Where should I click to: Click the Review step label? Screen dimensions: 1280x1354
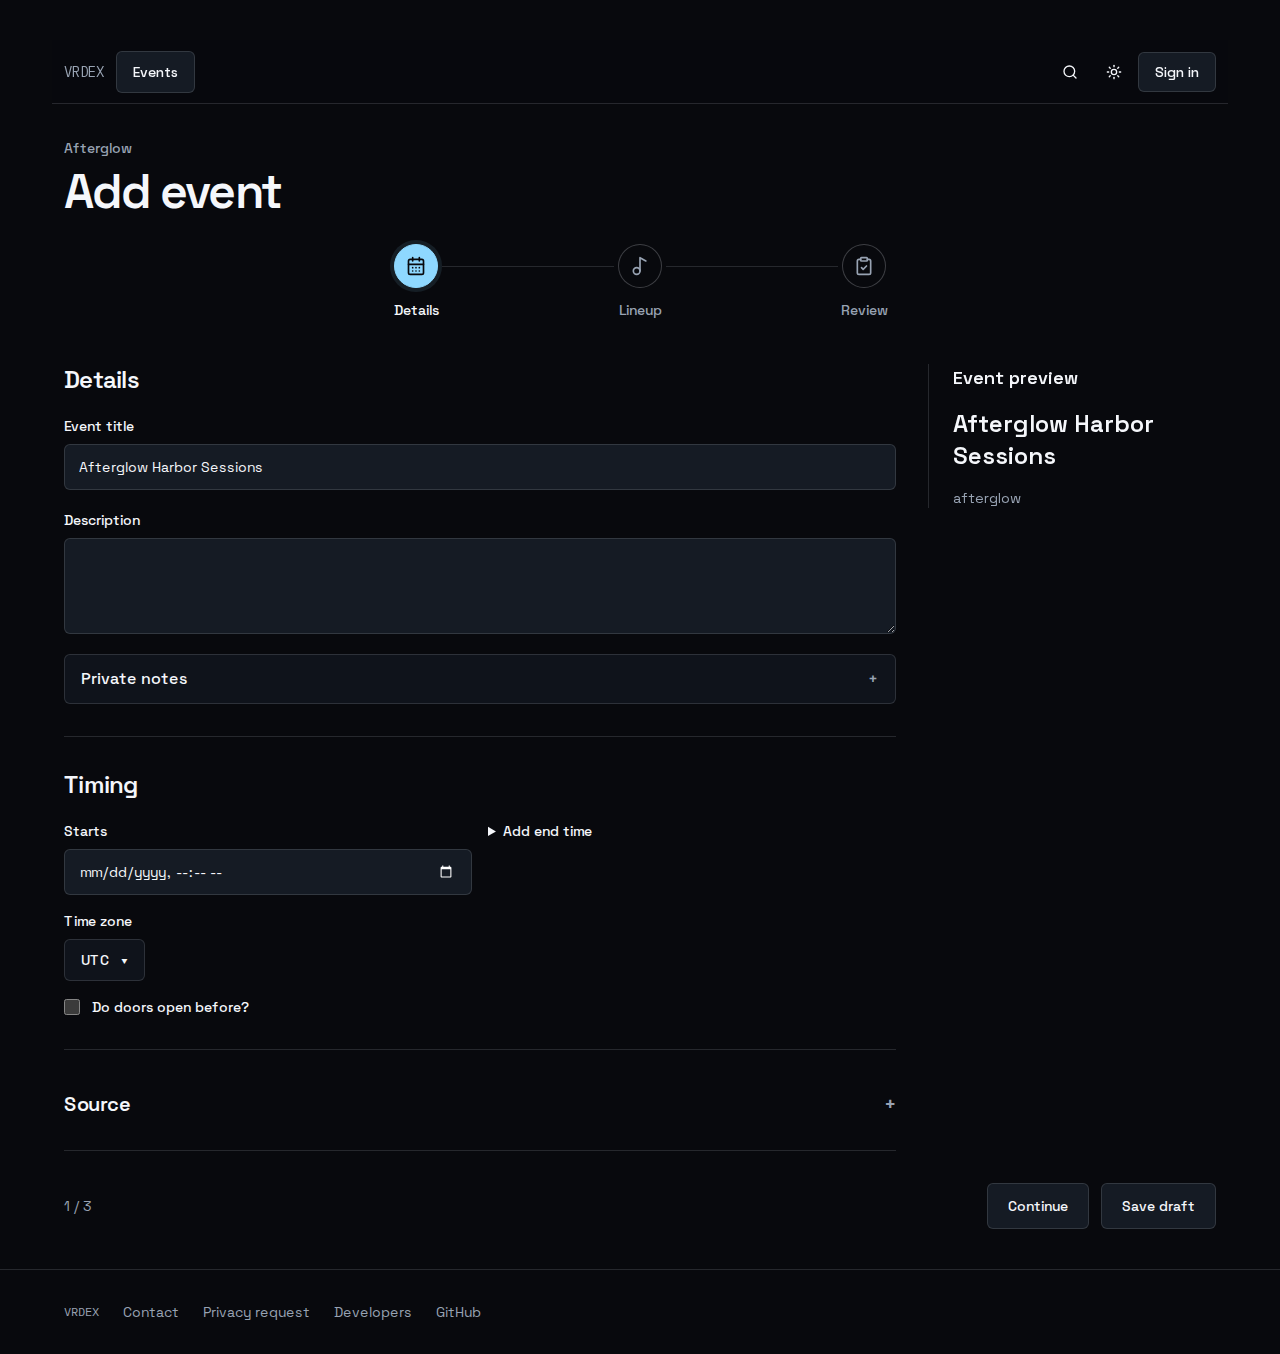click(864, 310)
